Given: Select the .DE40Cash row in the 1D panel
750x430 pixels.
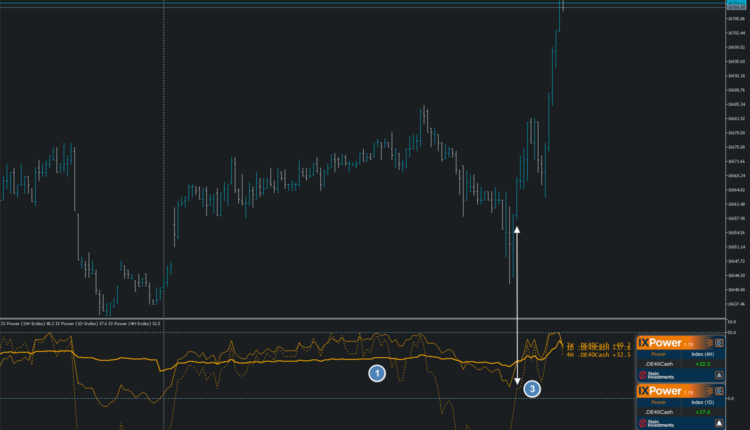Looking at the screenshot, I should (x=659, y=411).
